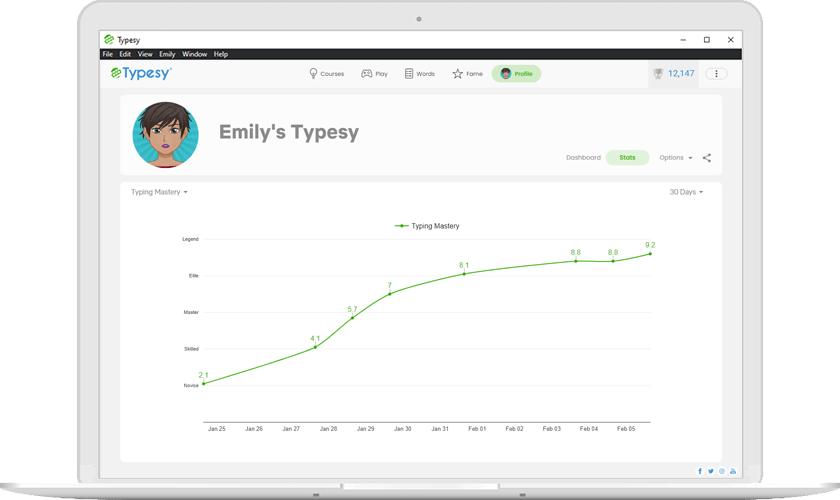Open the Window menu

pyautogui.click(x=194, y=54)
